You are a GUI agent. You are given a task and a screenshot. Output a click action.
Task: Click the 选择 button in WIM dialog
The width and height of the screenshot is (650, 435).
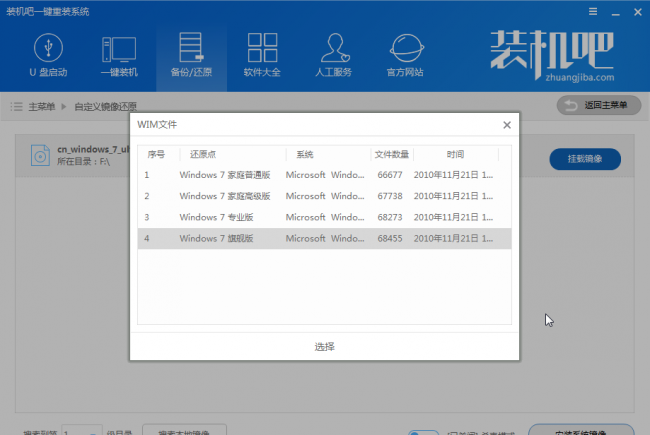pos(324,347)
